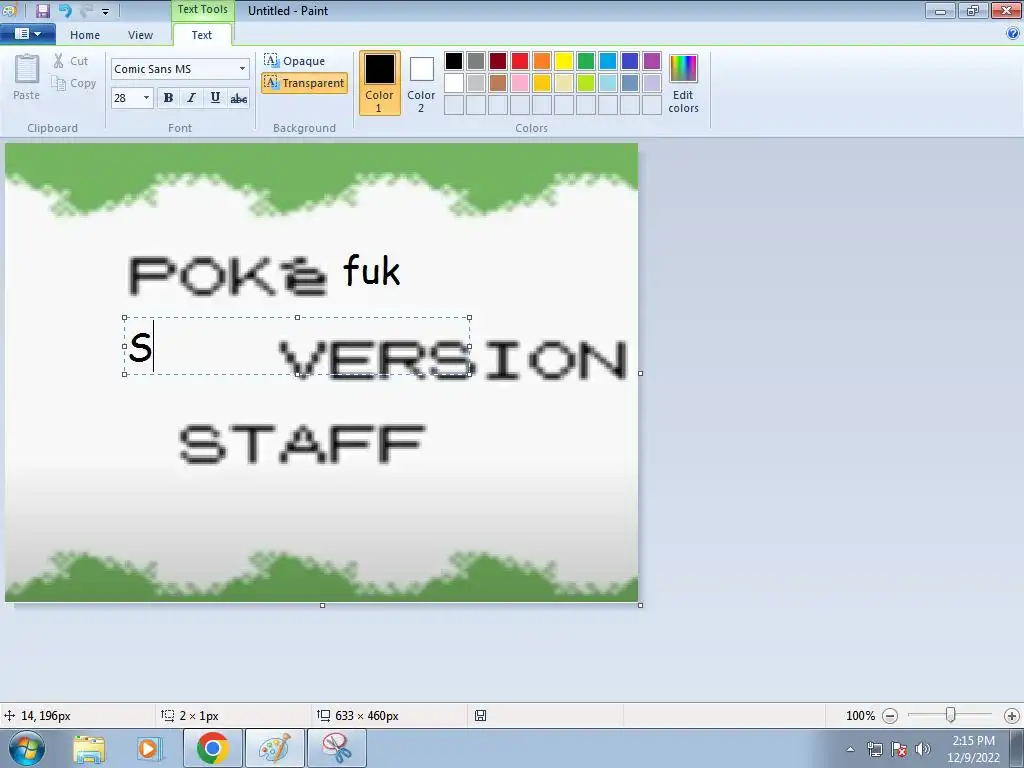Open Google Chrome from taskbar
Image resolution: width=1024 pixels, height=768 pixels.
click(213, 748)
